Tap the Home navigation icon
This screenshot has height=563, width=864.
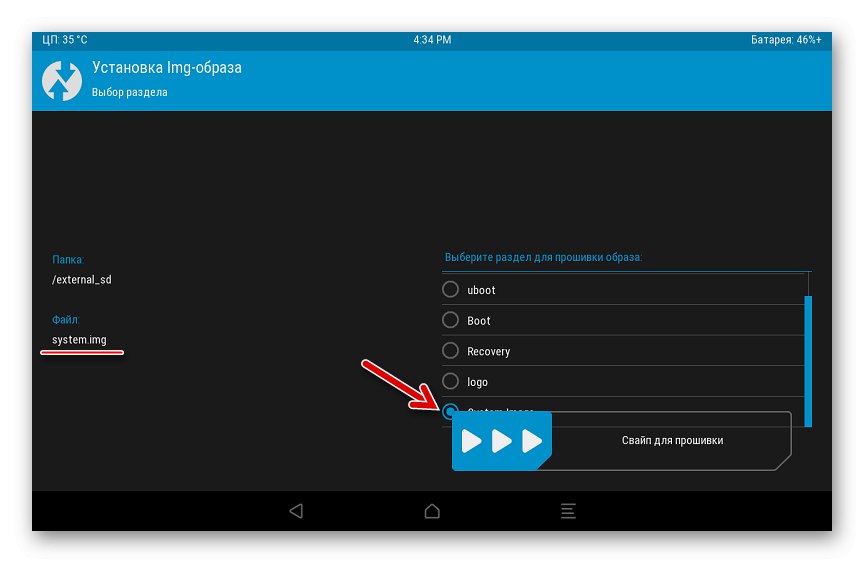click(x=432, y=511)
